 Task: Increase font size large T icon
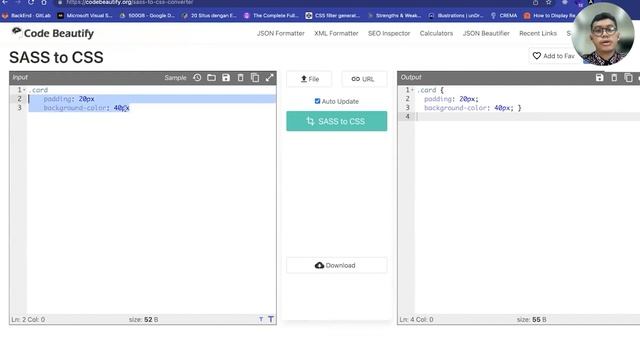pos(271,319)
